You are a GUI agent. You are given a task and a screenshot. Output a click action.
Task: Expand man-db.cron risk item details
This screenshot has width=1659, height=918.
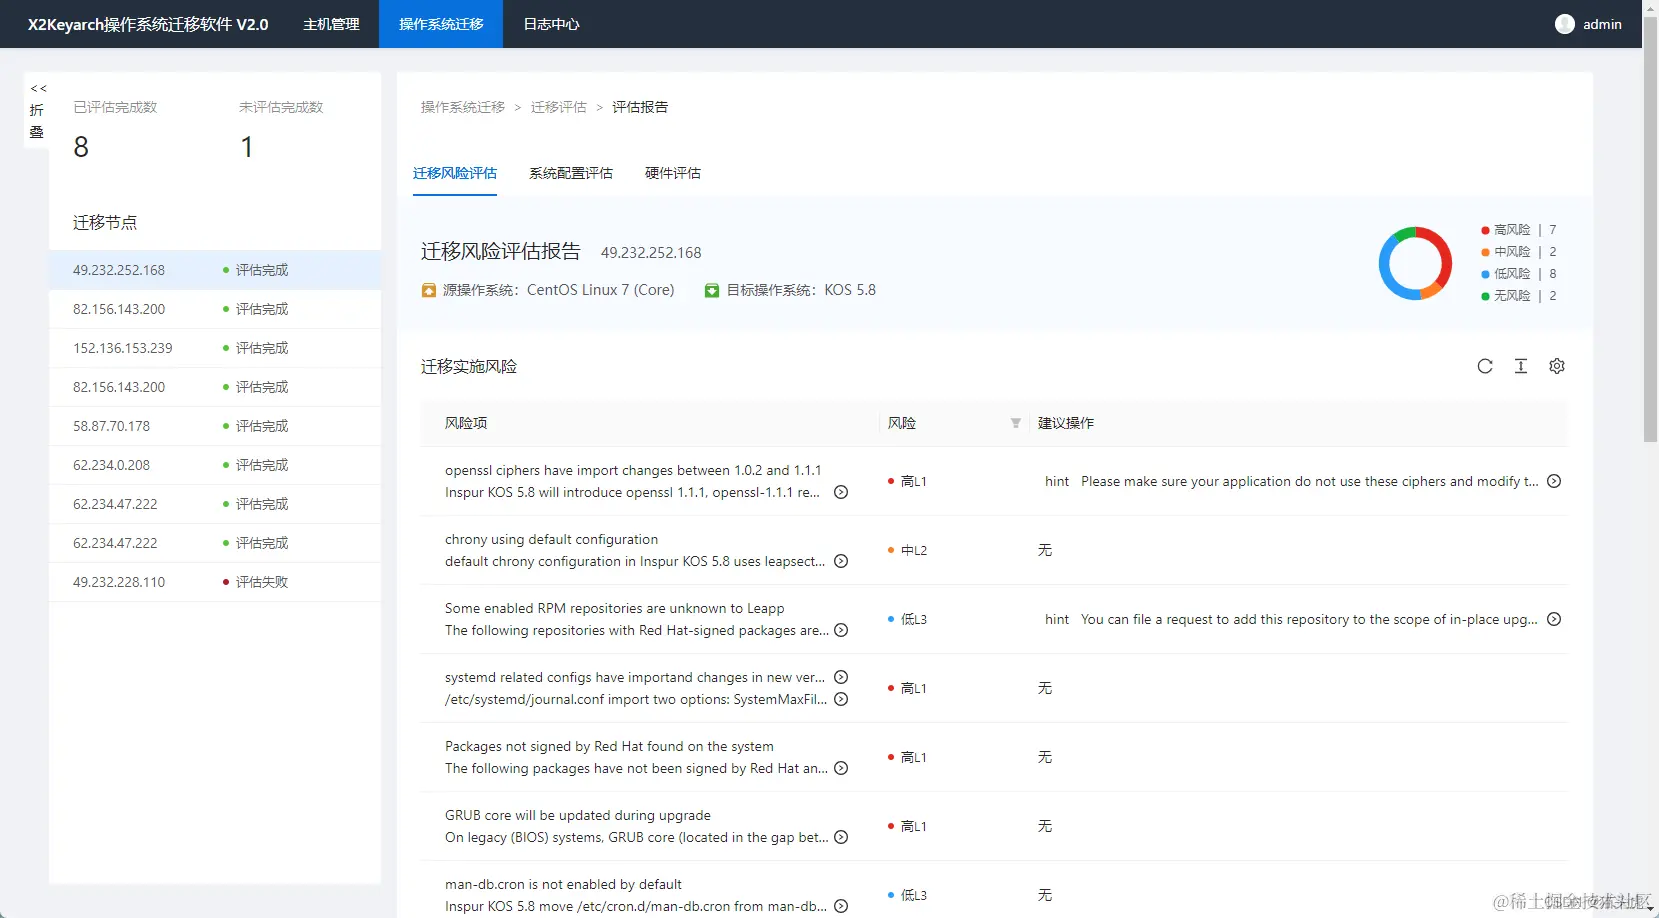point(841,906)
